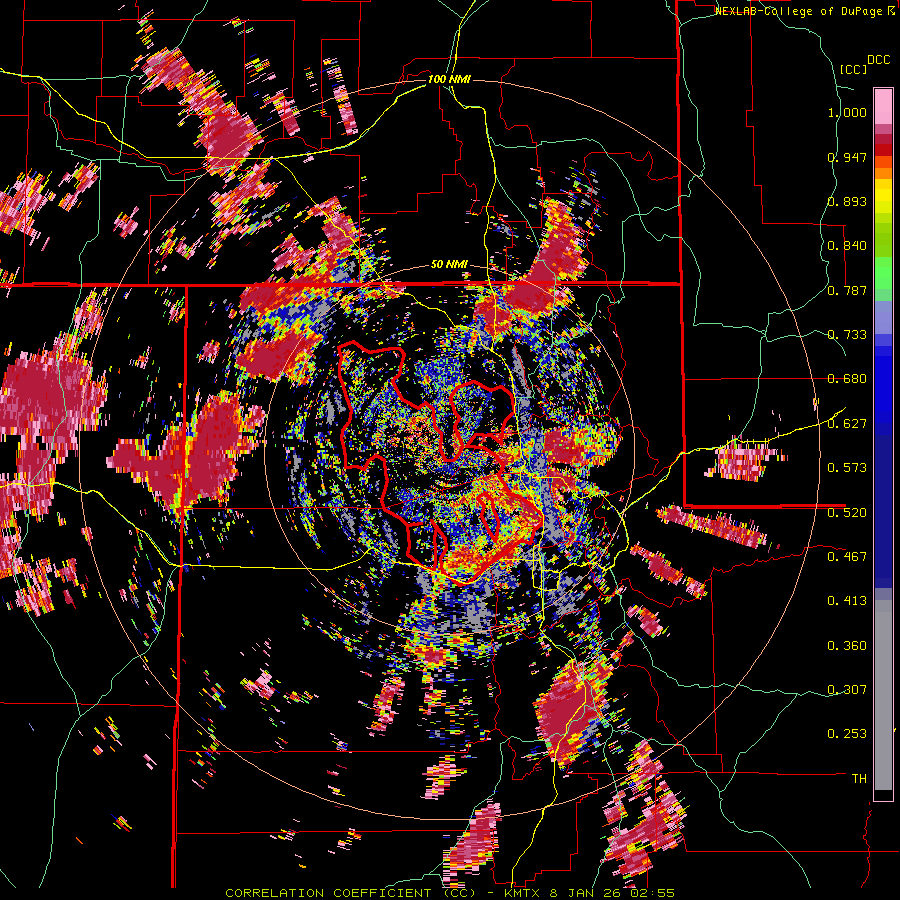Select the 1.000 scale value
Screen dimensions: 900x900
click(x=847, y=112)
